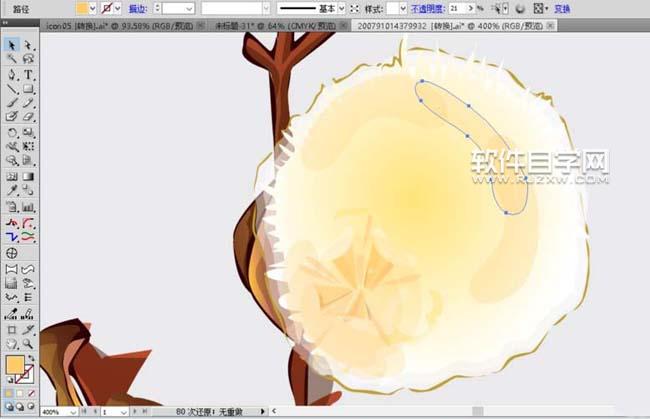Select the Blend tool
Image resolution: width=650 pixels, height=419 pixels.
pos(28,191)
